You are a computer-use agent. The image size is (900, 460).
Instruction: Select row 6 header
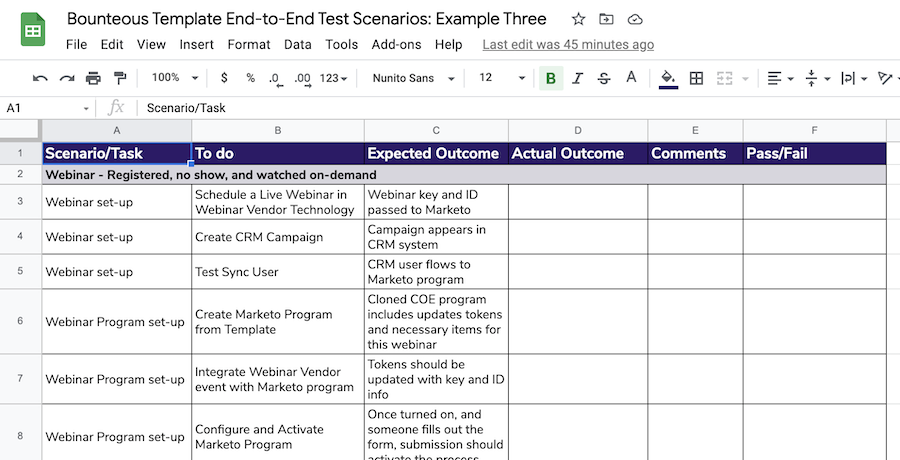[20, 321]
